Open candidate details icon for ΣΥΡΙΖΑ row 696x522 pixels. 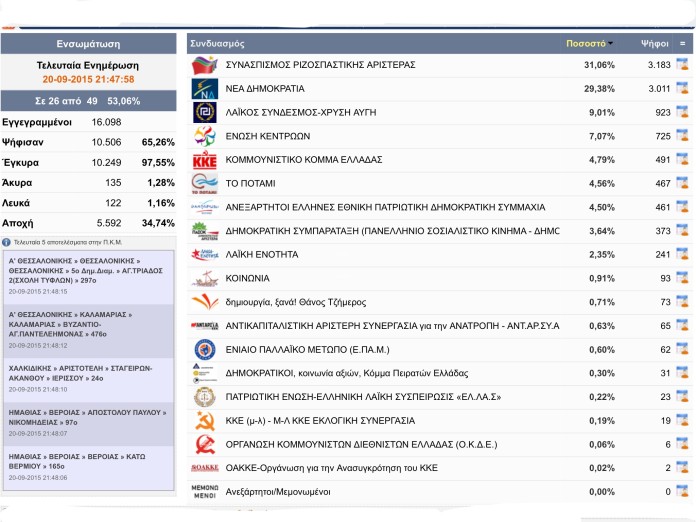pyautogui.click(x=682, y=64)
